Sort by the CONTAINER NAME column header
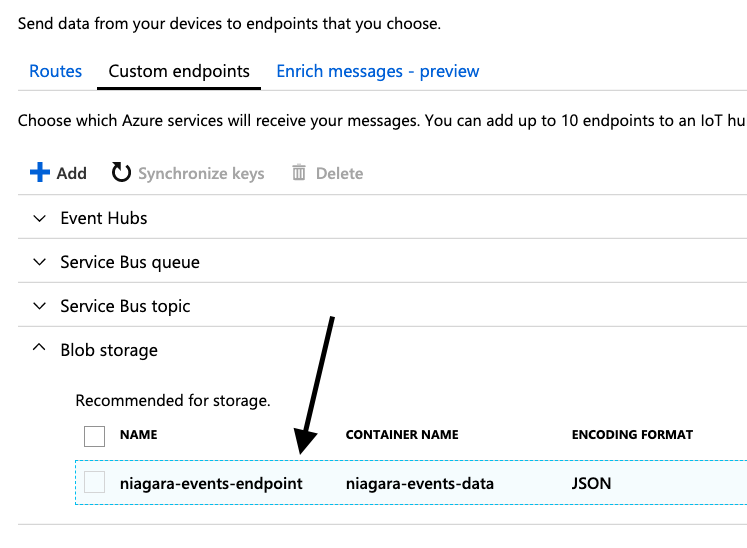This screenshot has width=747, height=548. point(402,435)
